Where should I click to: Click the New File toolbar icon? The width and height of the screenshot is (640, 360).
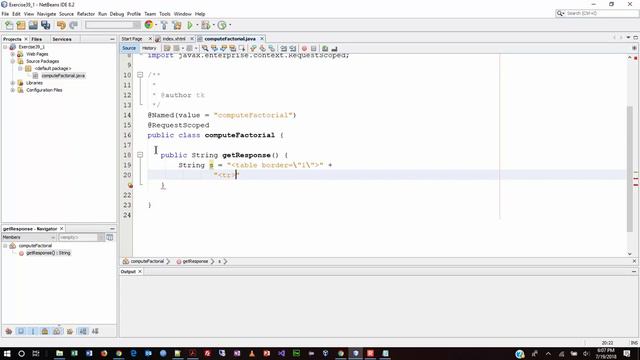pos(9,25)
